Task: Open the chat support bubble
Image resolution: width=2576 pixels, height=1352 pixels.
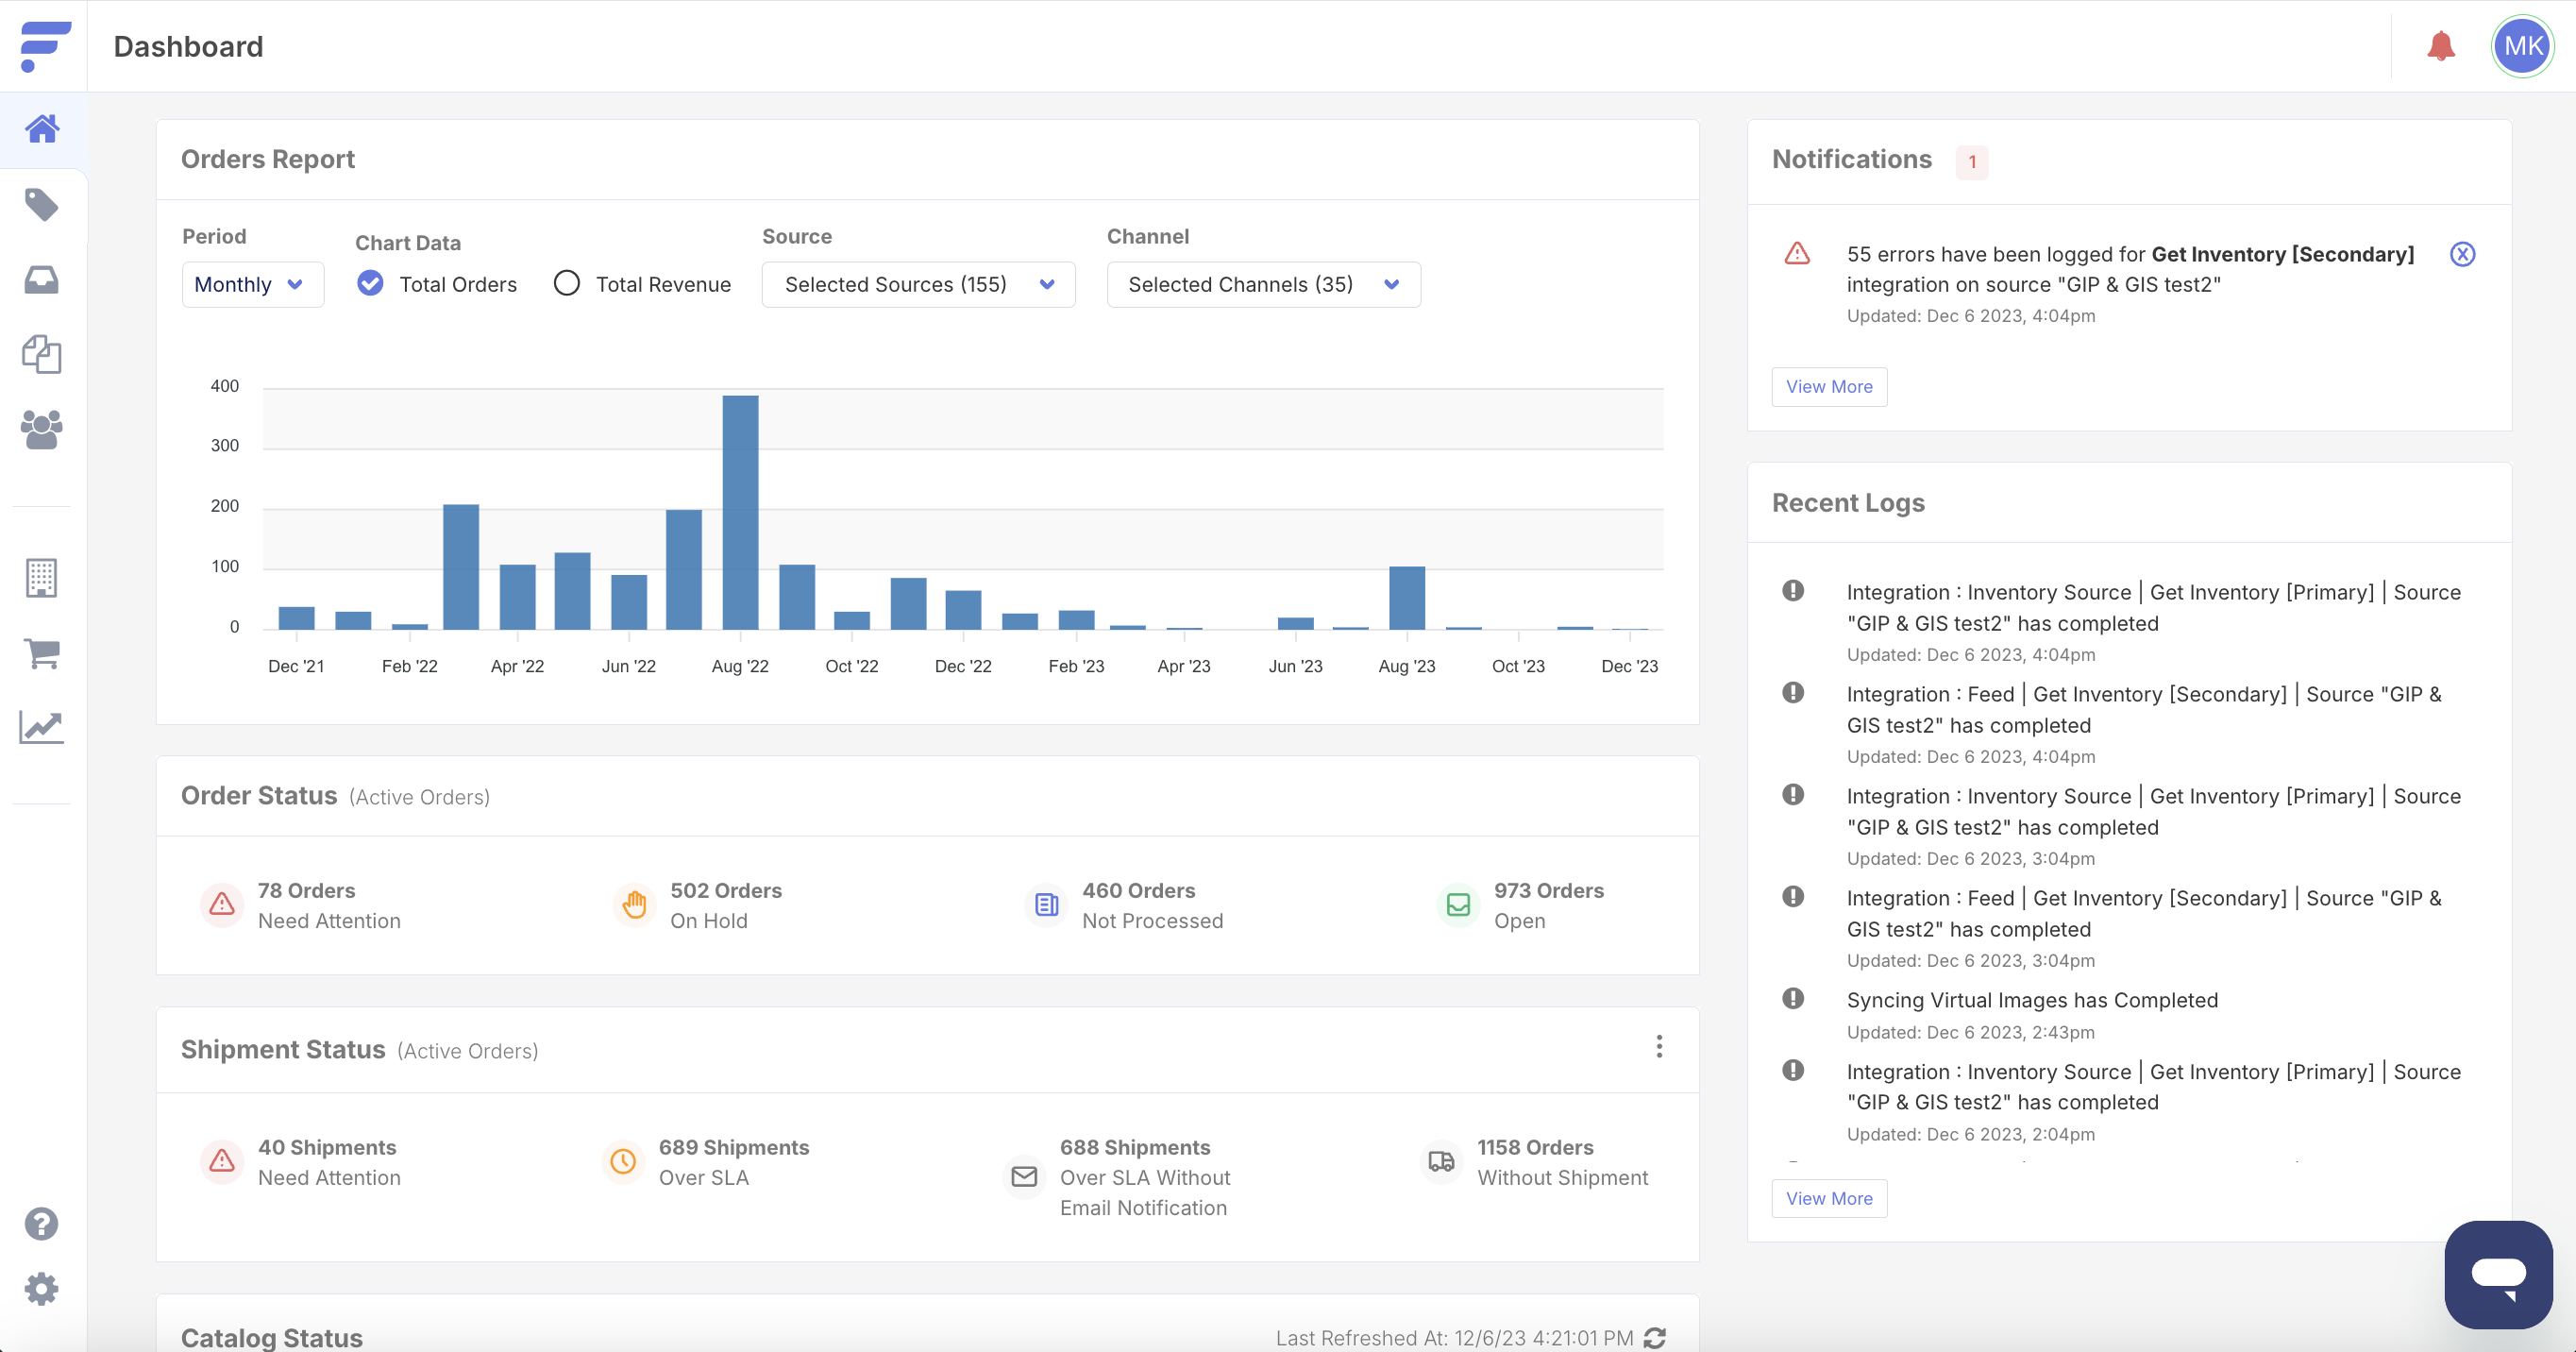Action: tap(2499, 1274)
